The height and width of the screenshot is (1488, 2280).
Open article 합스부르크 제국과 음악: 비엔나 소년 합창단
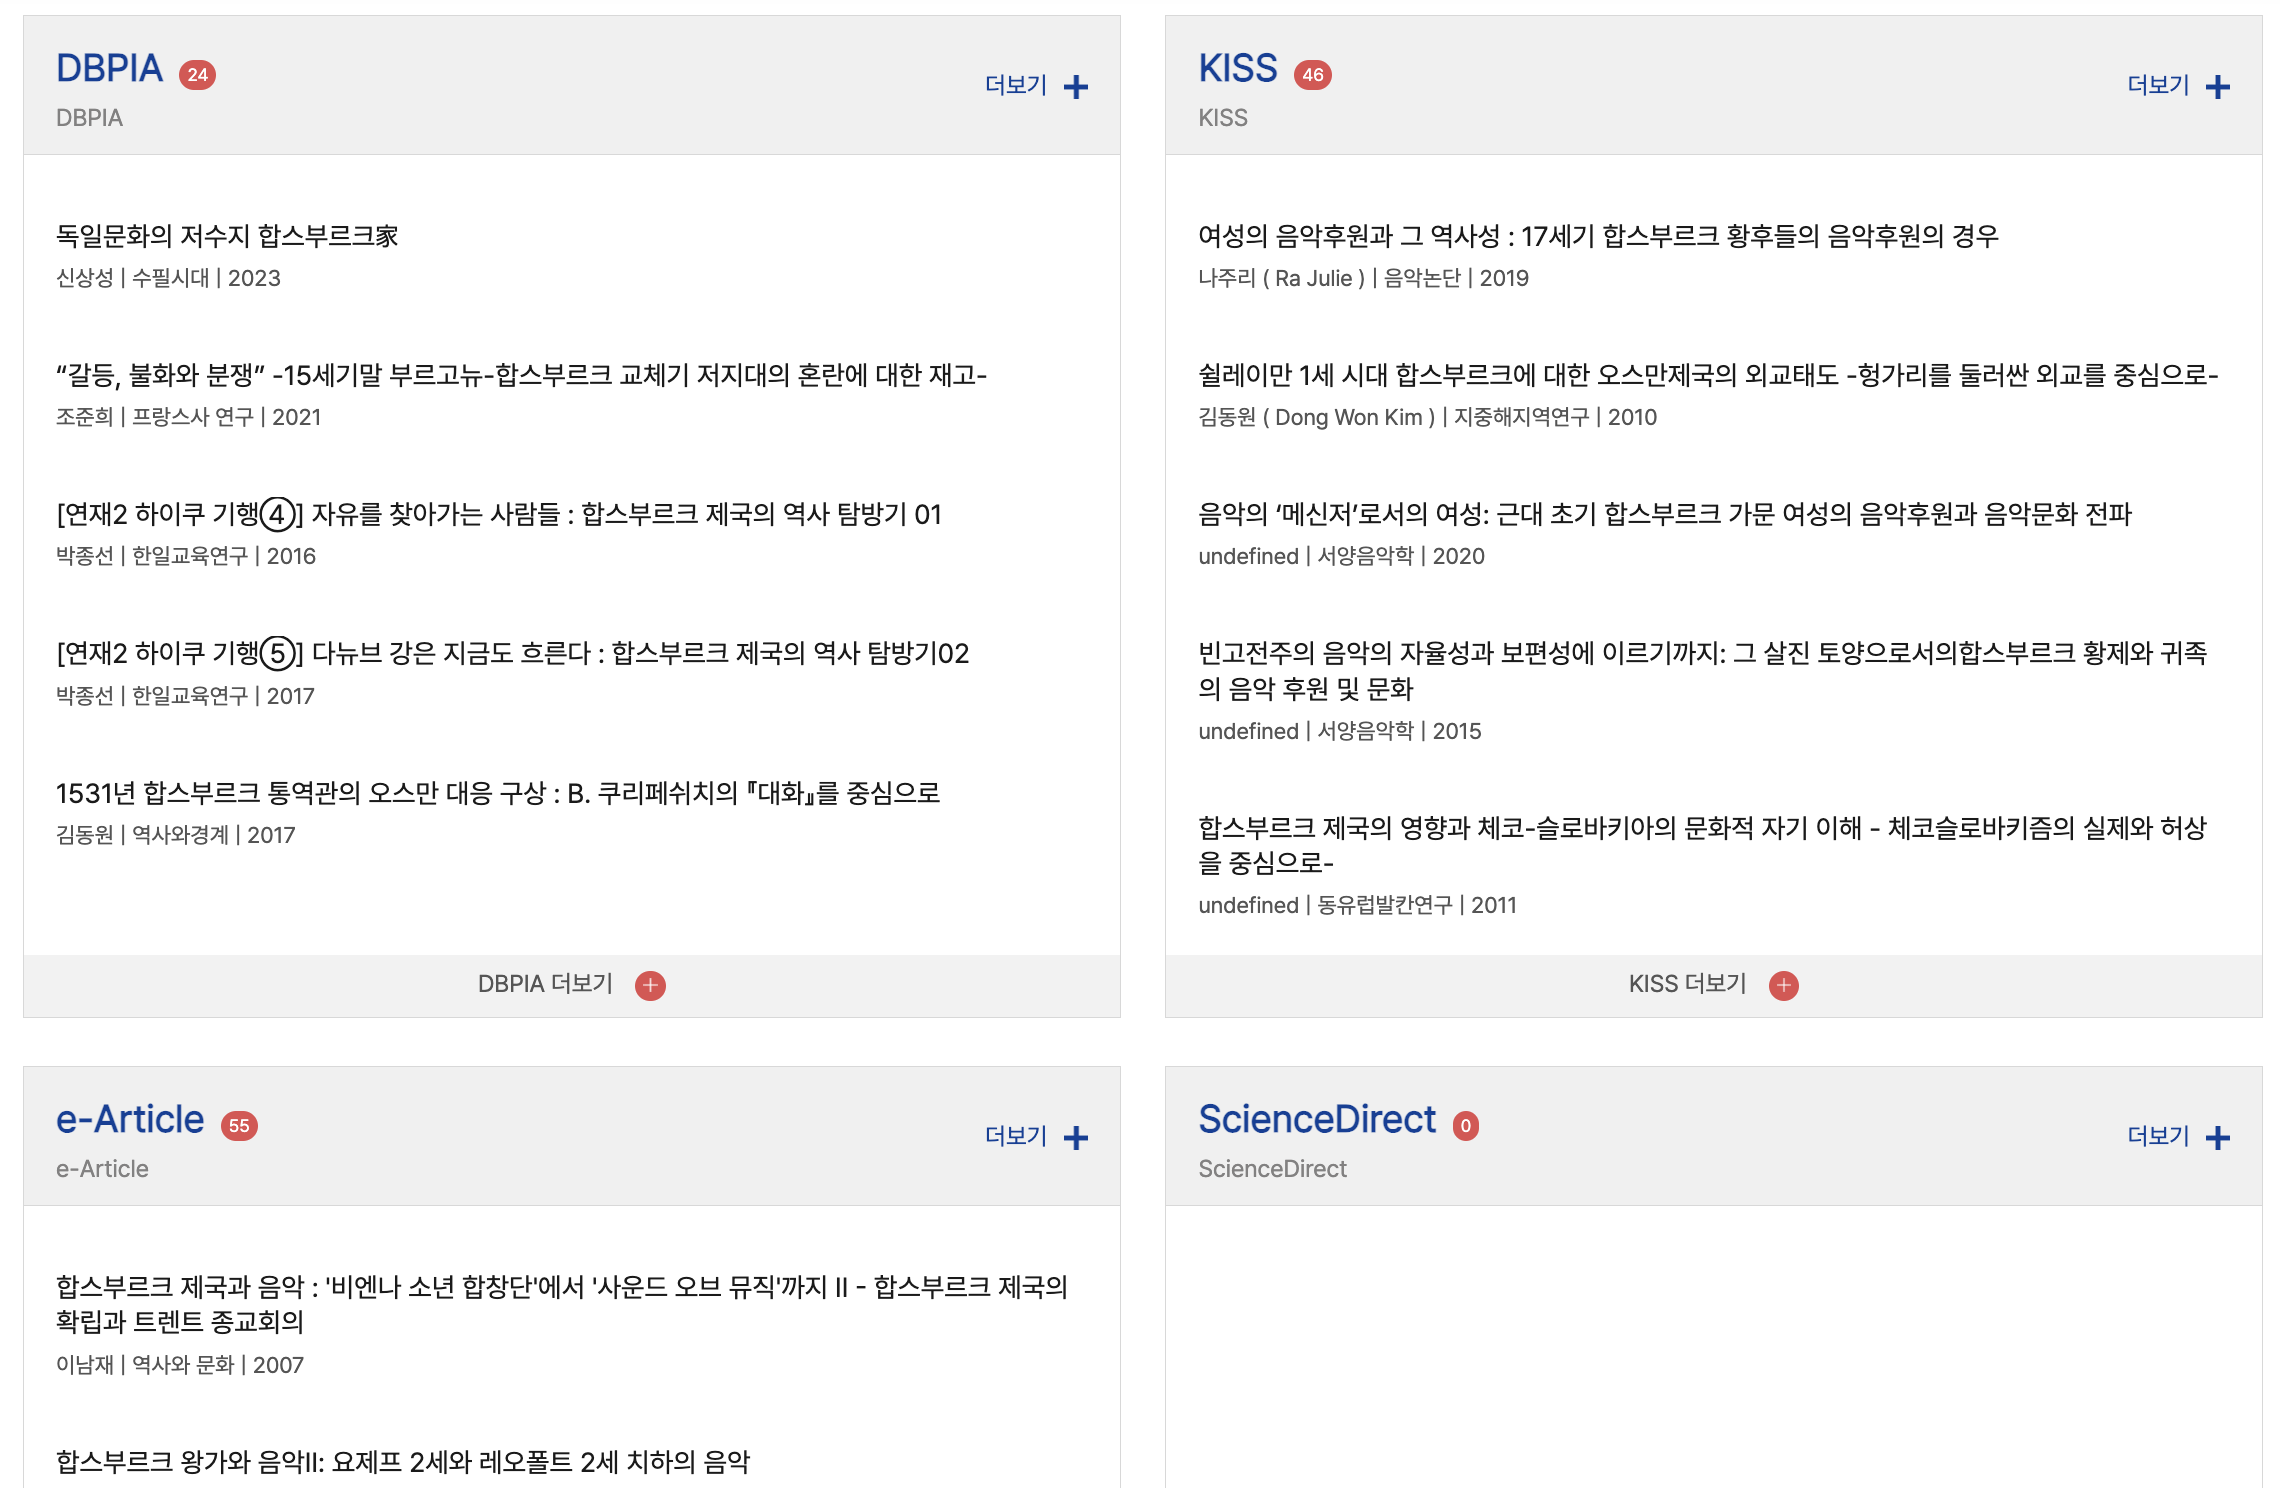click(562, 1304)
